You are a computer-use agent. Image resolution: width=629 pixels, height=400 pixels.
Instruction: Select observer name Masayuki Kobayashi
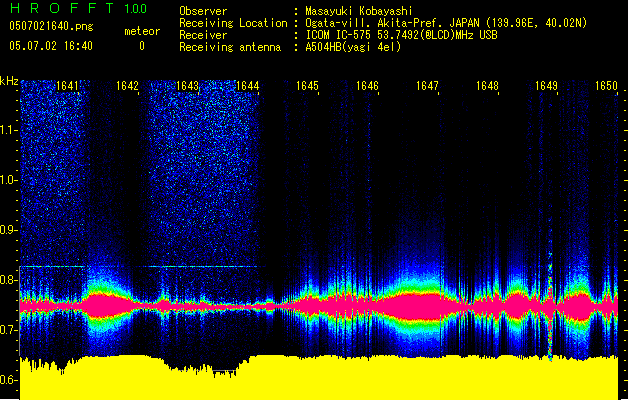(359, 11)
